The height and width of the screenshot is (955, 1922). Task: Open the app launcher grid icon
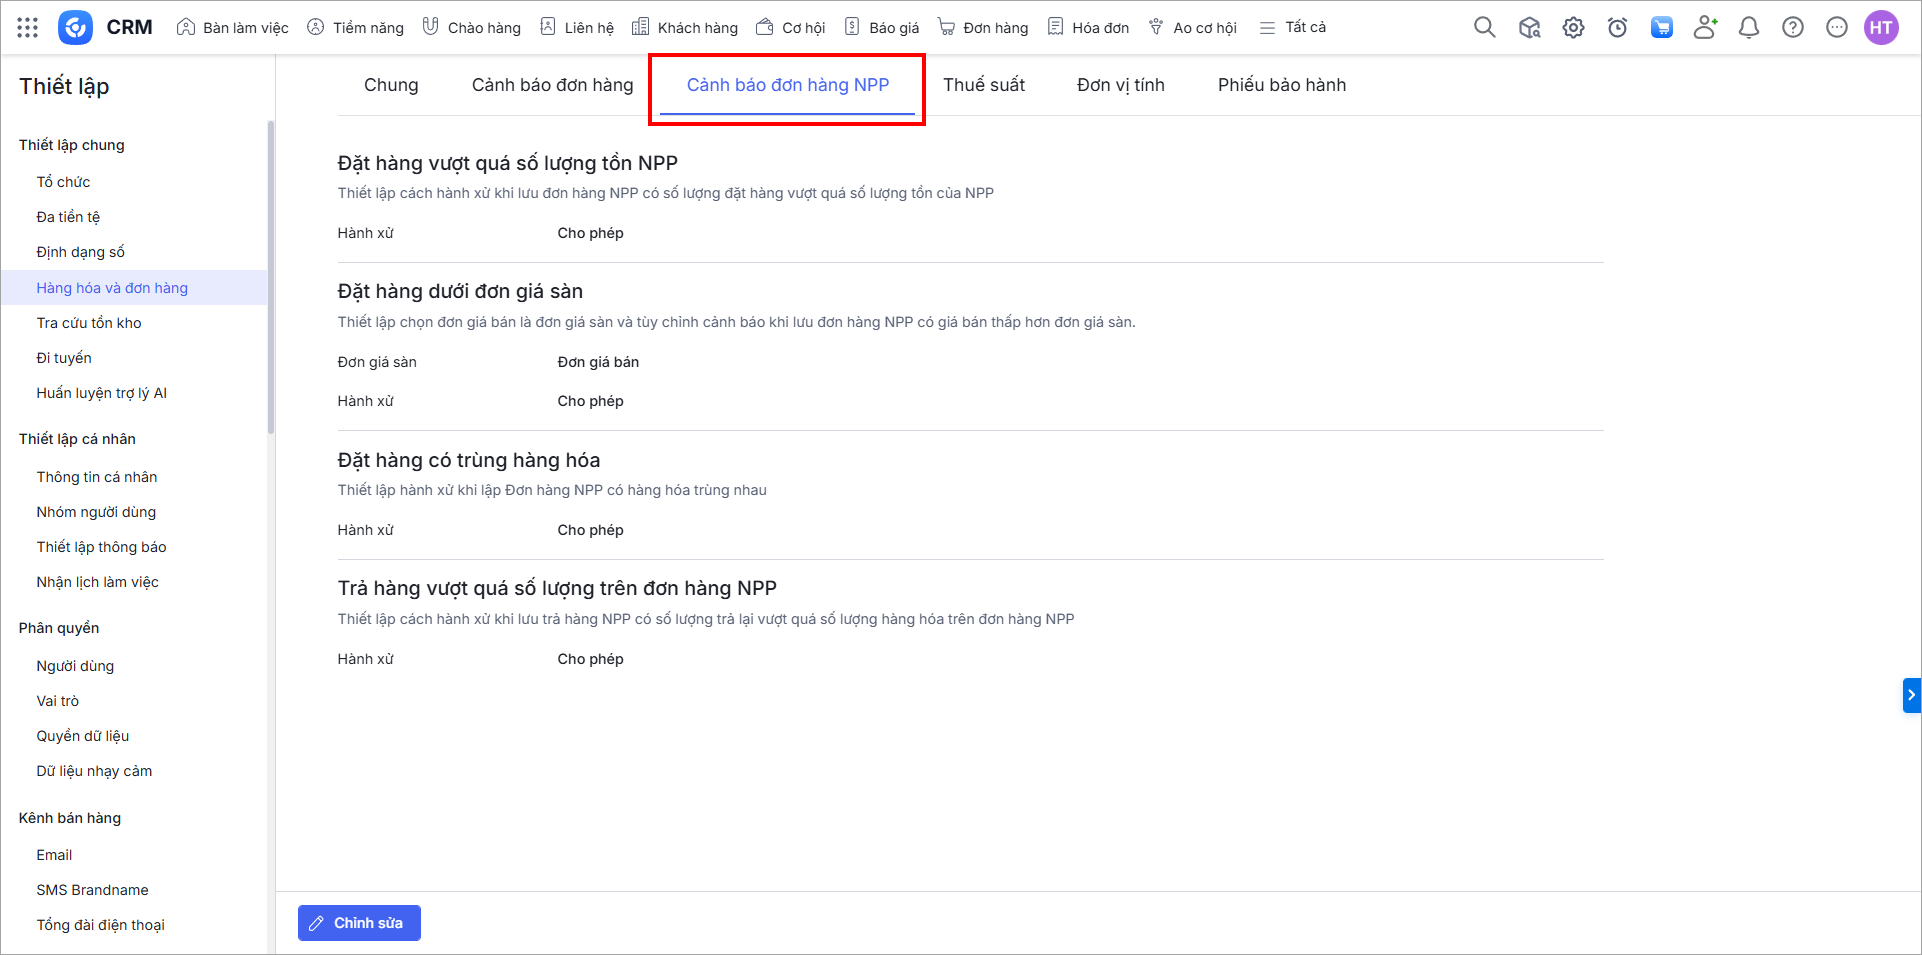(28, 28)
